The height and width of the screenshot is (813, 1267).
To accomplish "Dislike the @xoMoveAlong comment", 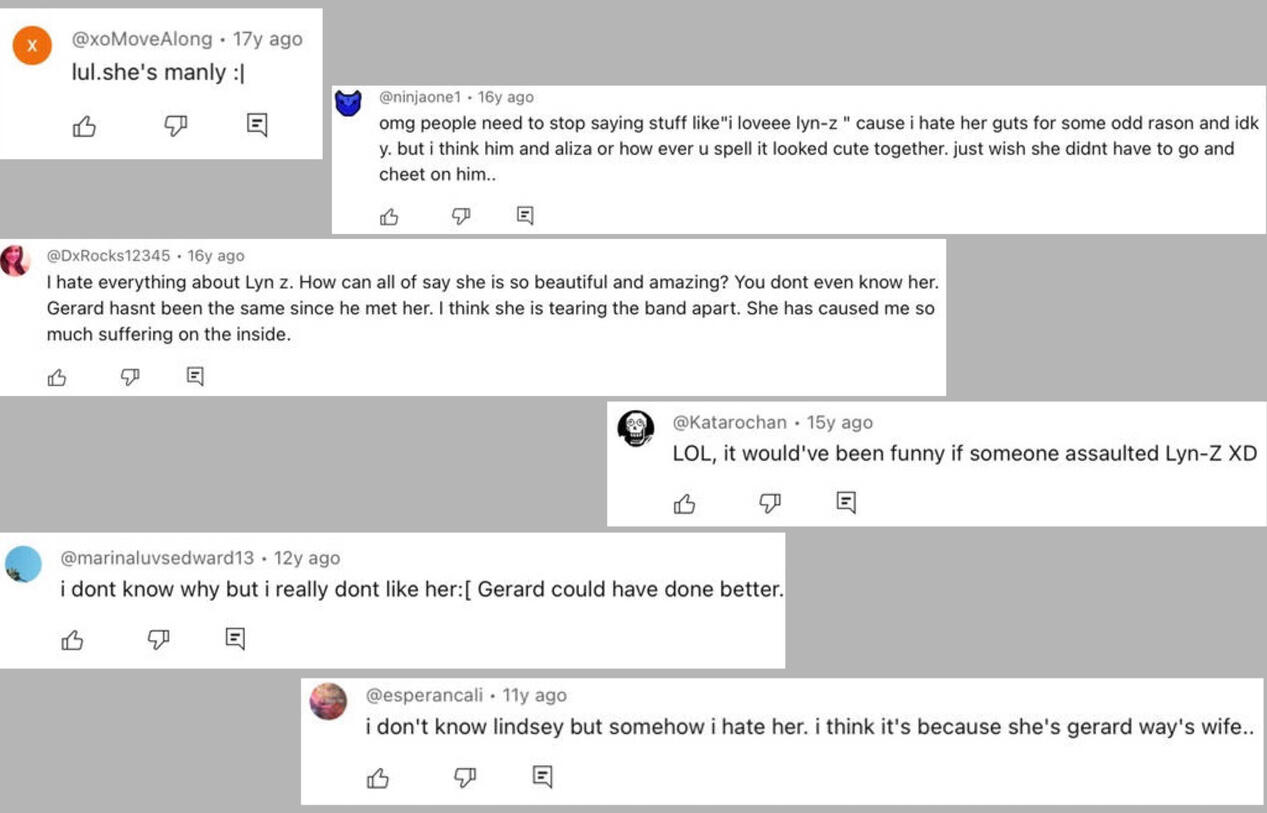I will pos(176,126).
